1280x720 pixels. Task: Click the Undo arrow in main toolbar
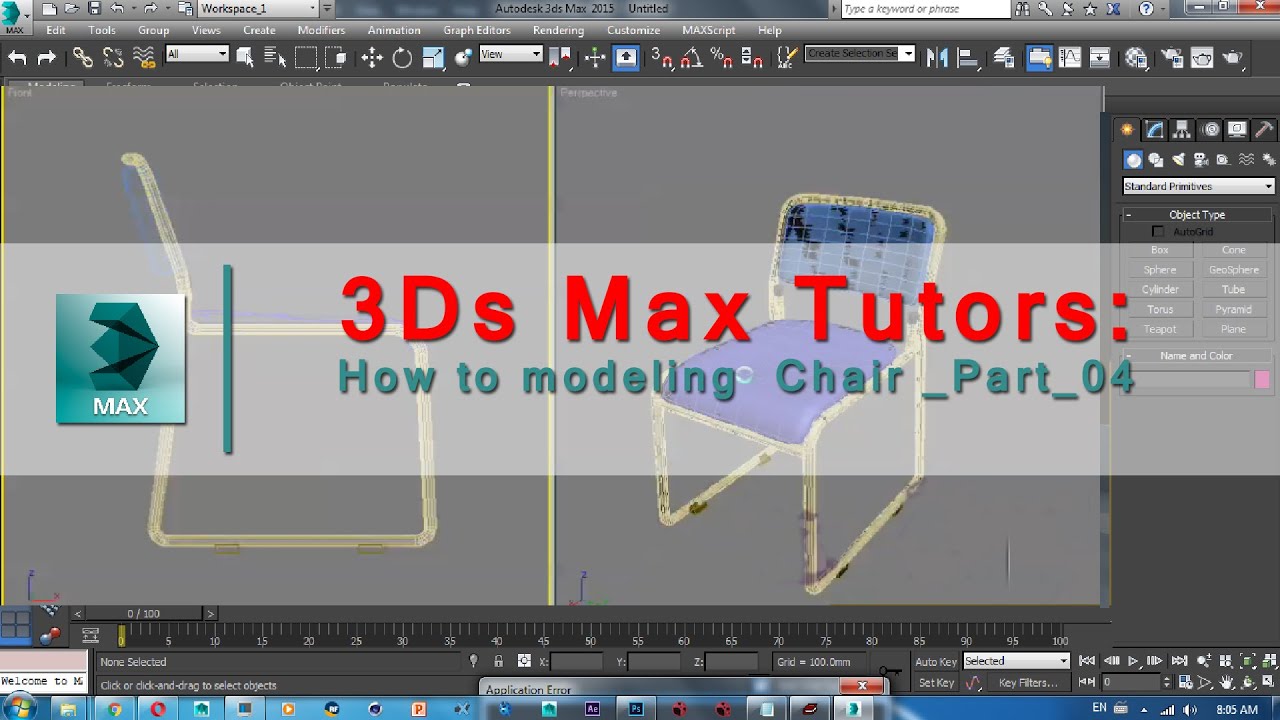(18, 58)
